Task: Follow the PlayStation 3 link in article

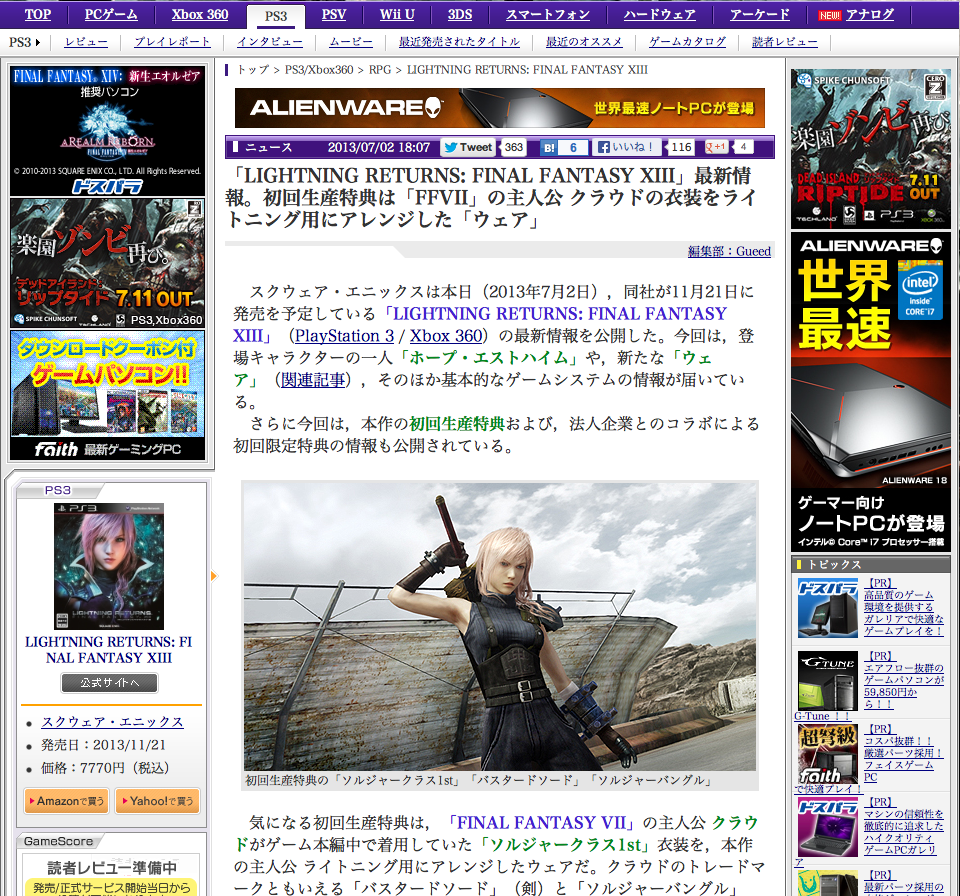Action: [344, 336]
